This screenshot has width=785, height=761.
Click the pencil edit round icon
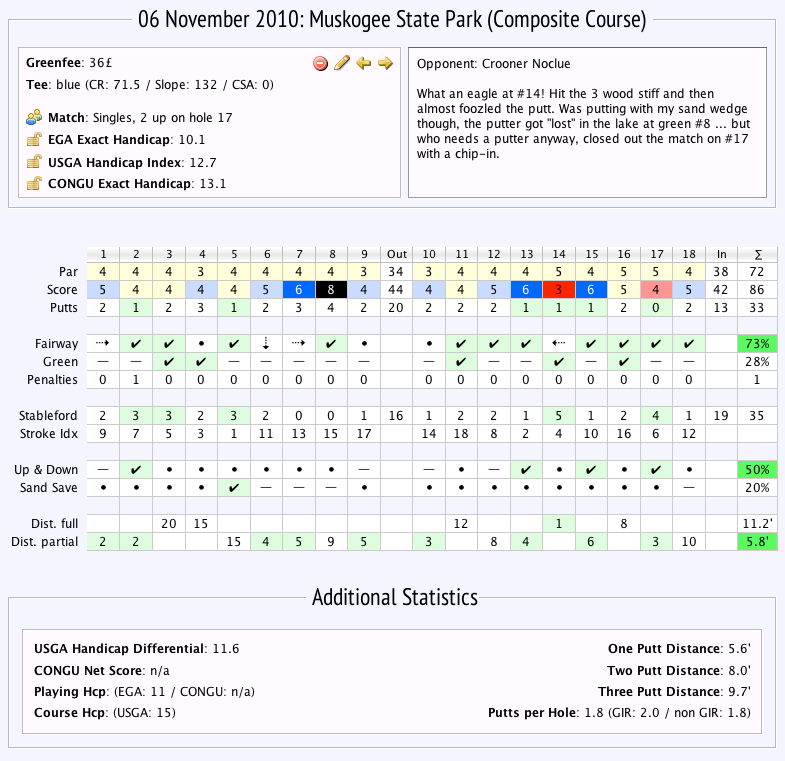pyautogui.click(x=342, y=63)
